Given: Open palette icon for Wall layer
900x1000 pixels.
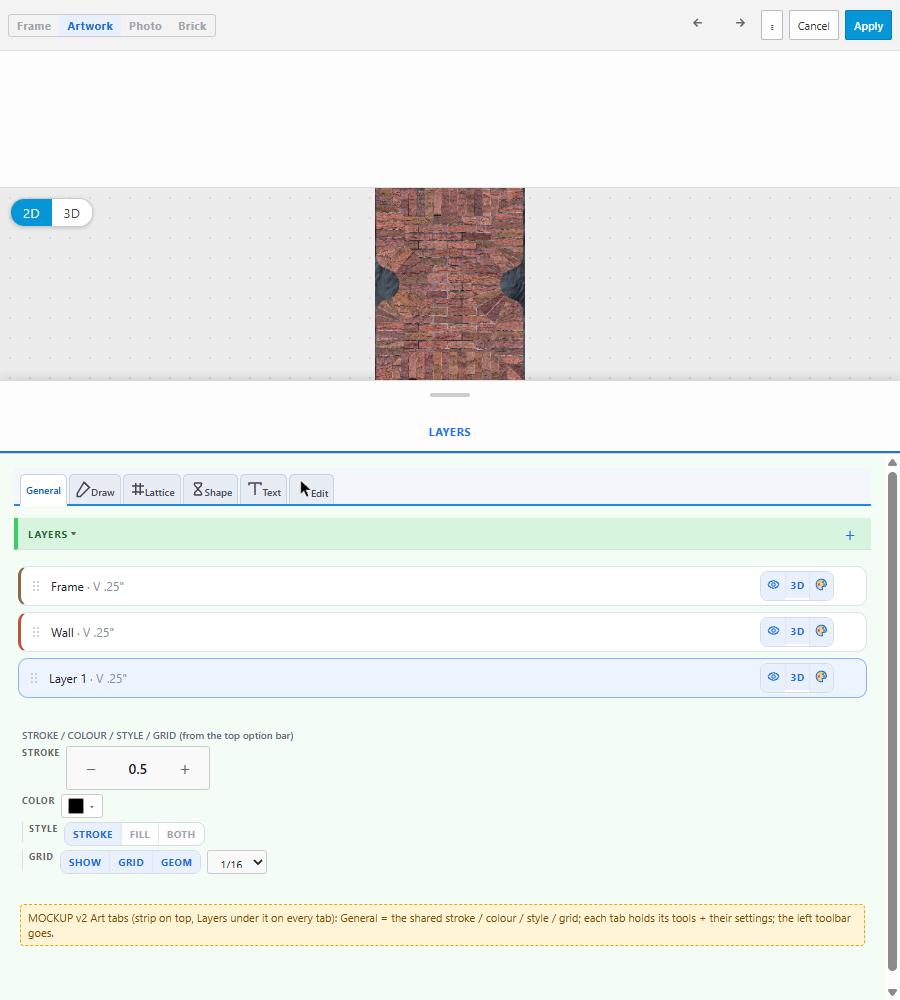Looking at the screenshot, I should click(821, 631).
